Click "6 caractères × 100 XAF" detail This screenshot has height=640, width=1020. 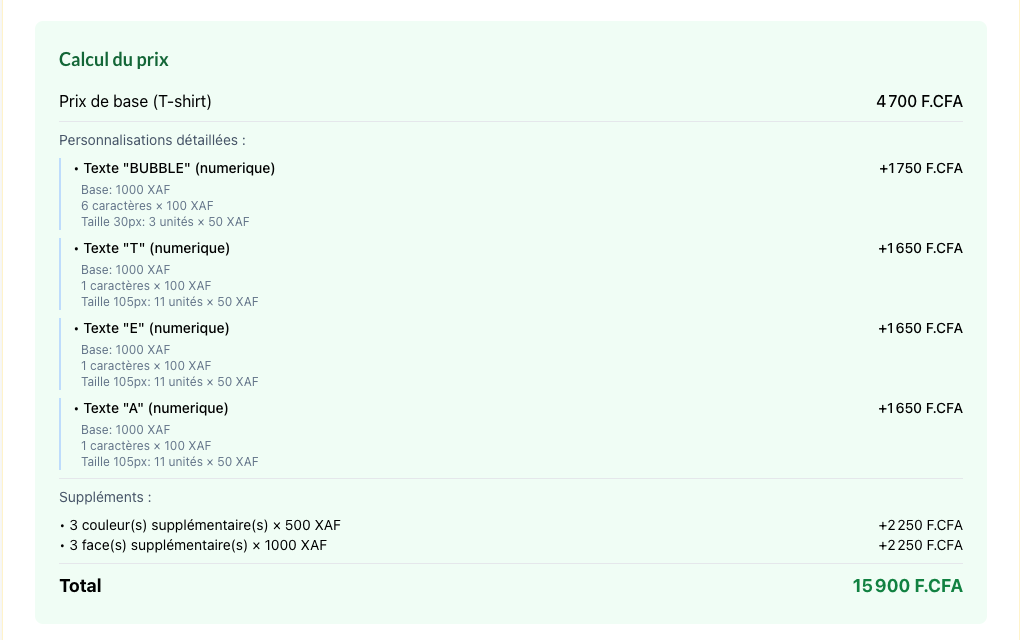[x=147, y=206]
